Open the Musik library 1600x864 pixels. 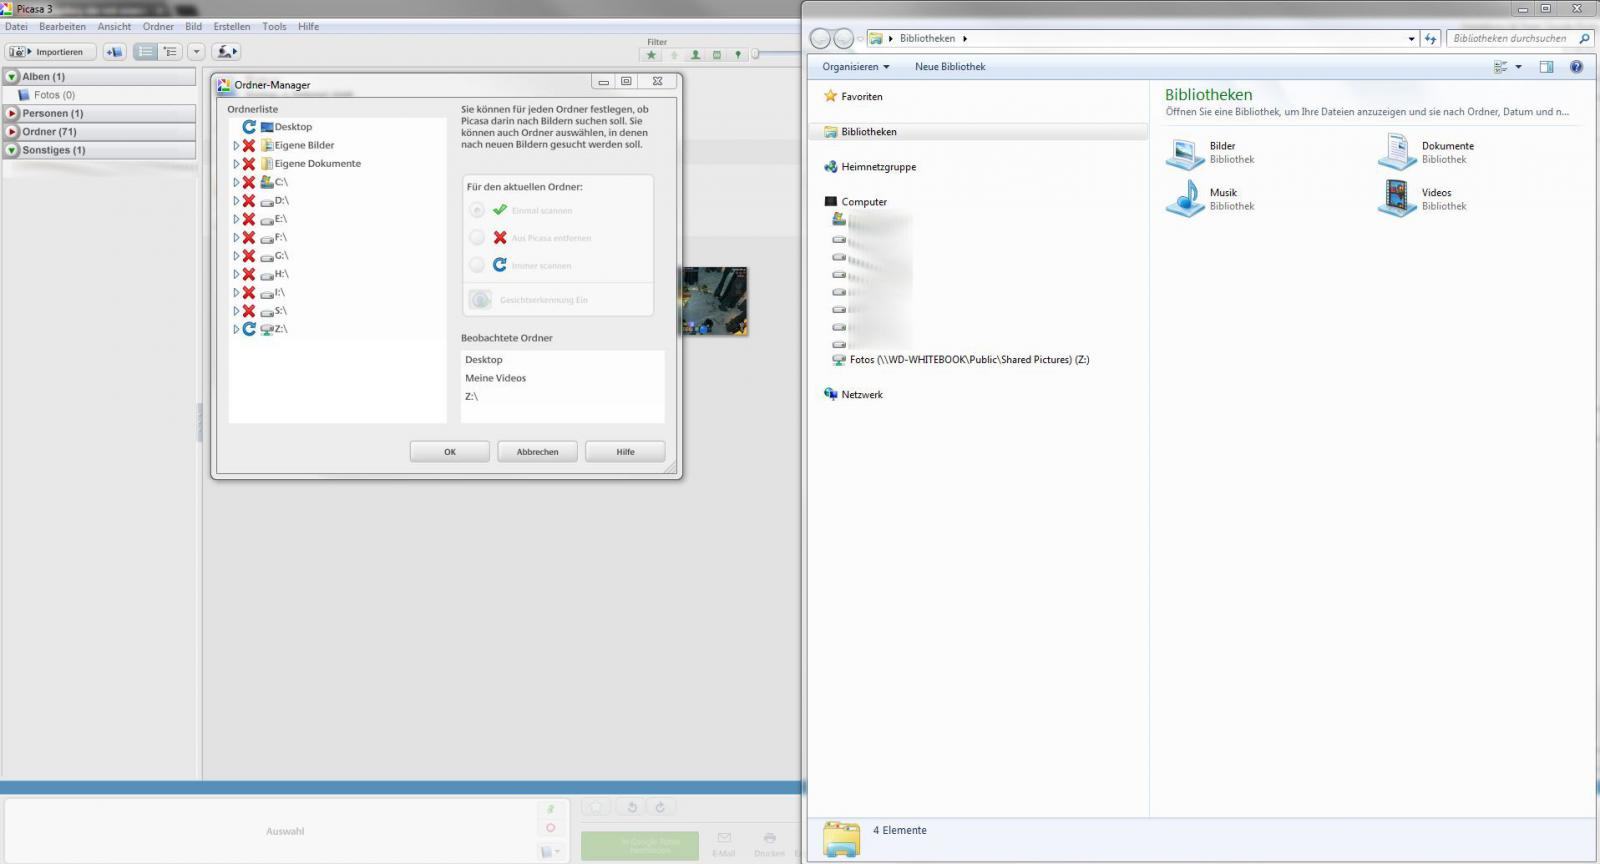click(1211, 199)
